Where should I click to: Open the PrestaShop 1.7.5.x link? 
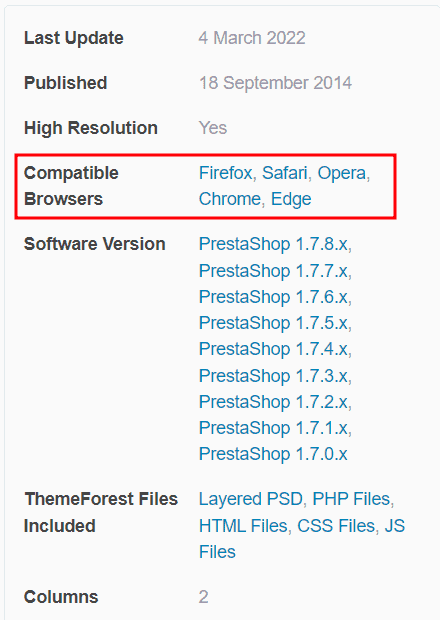274,323
